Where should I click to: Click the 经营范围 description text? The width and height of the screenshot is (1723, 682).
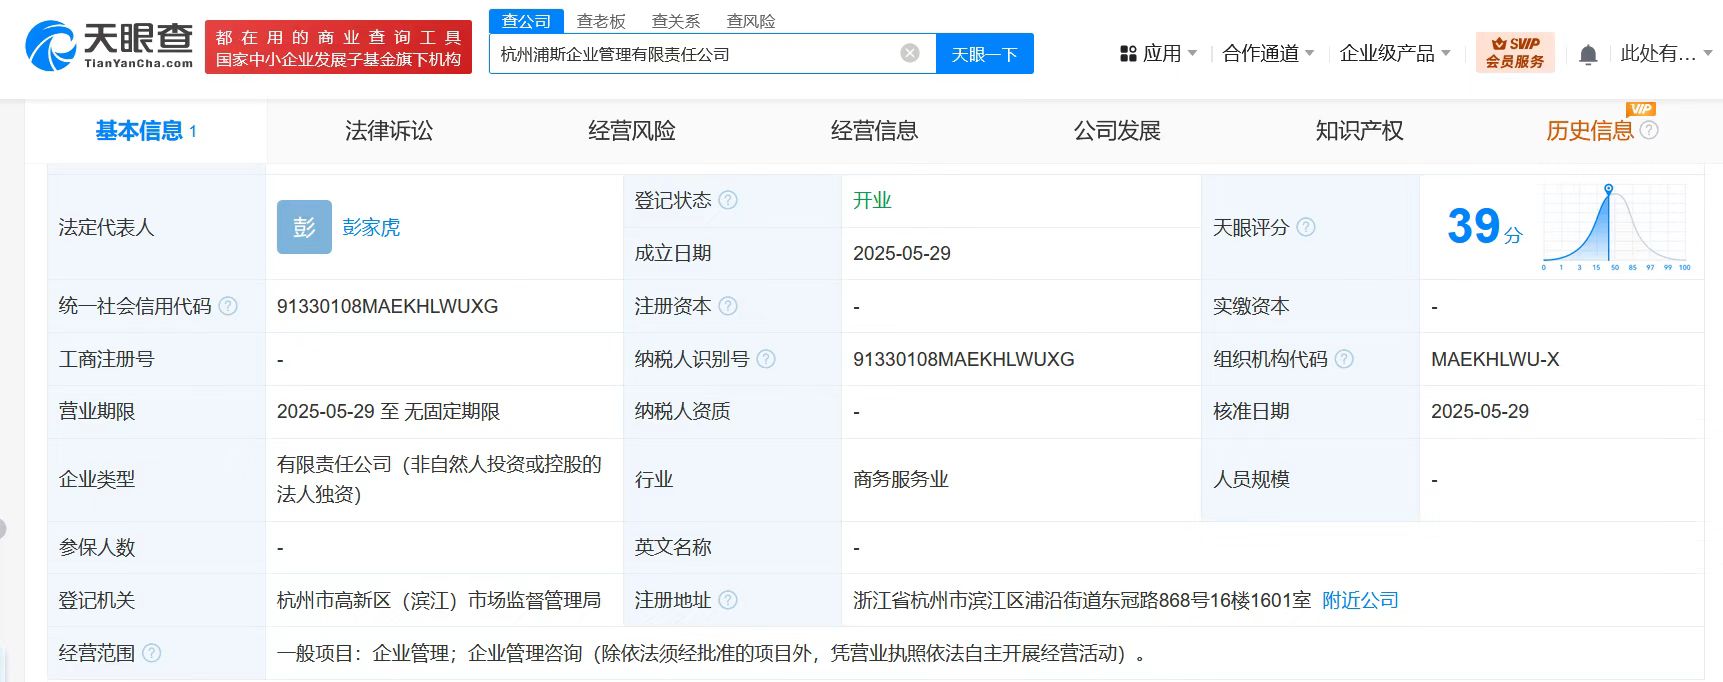click(x=711, y=653)
